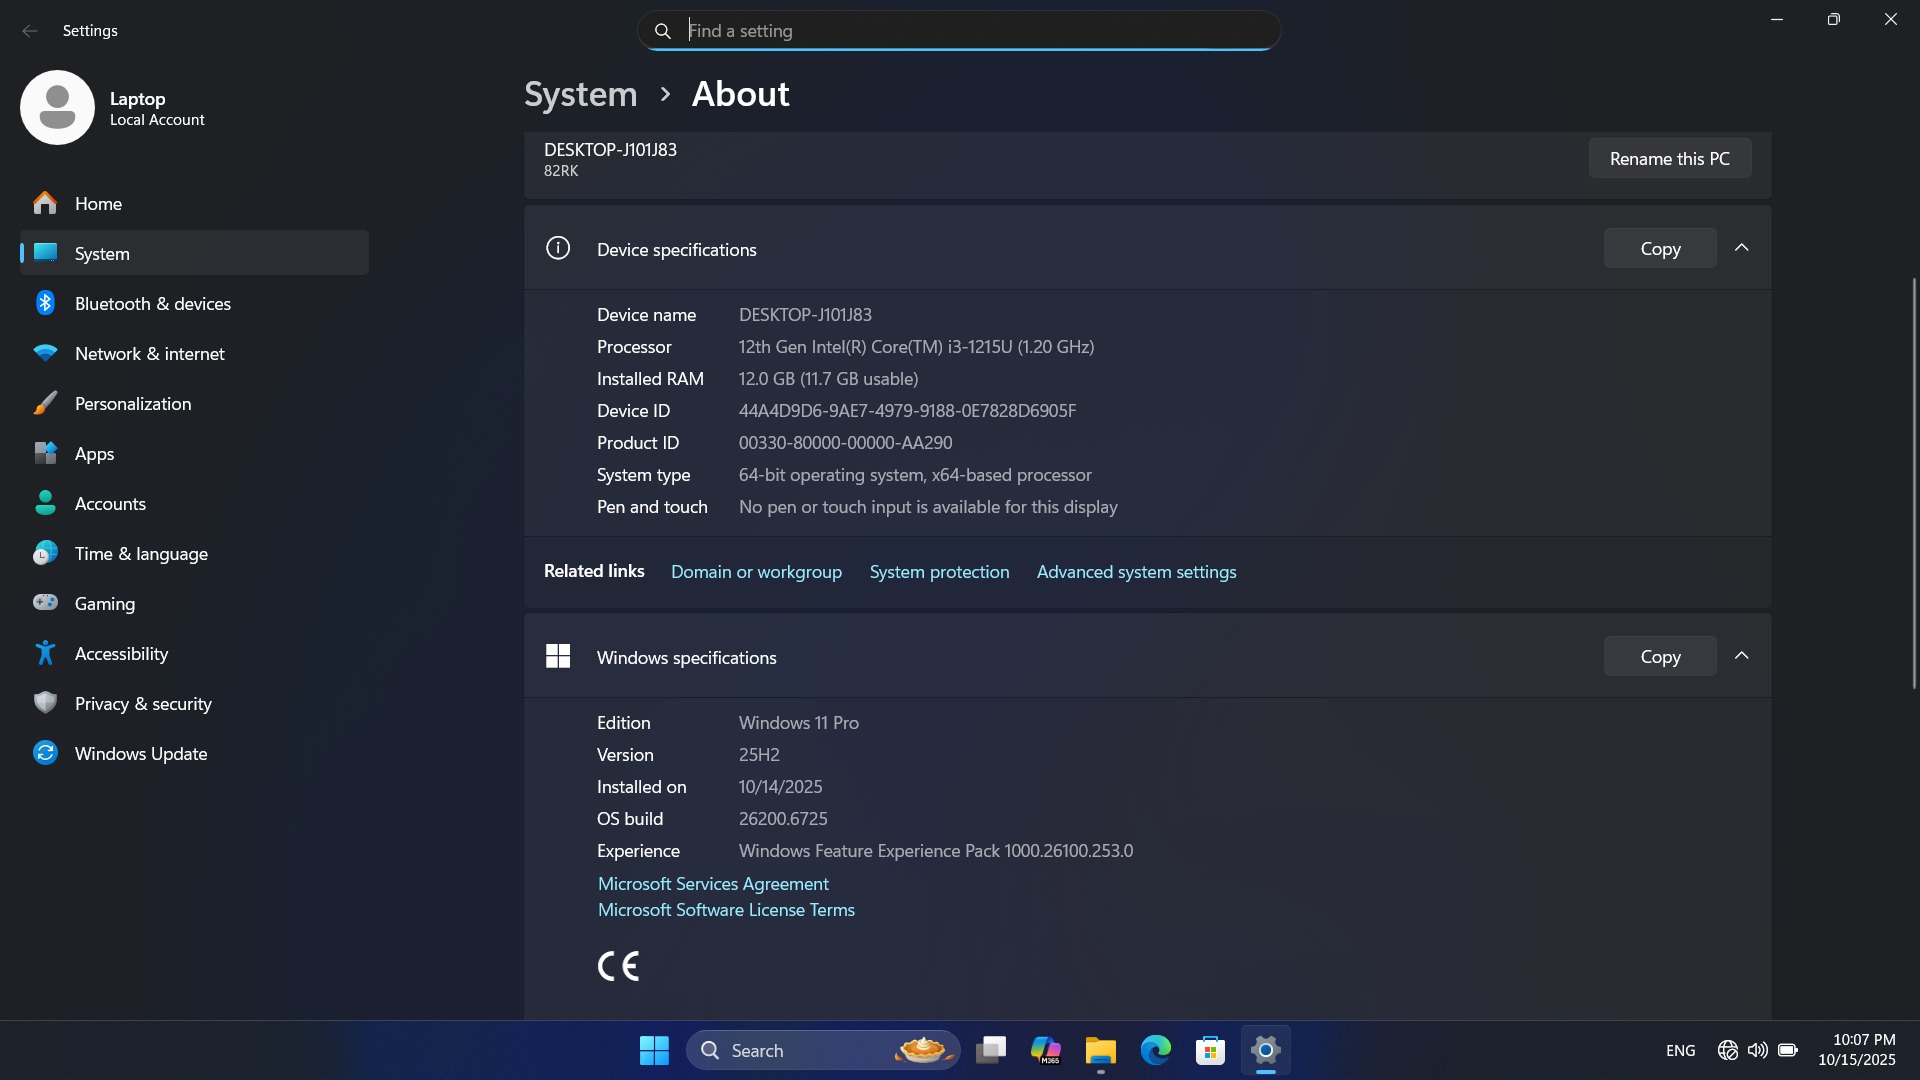
Task: Open Privacy & security shield icon
Action: (x=45, y=703)
